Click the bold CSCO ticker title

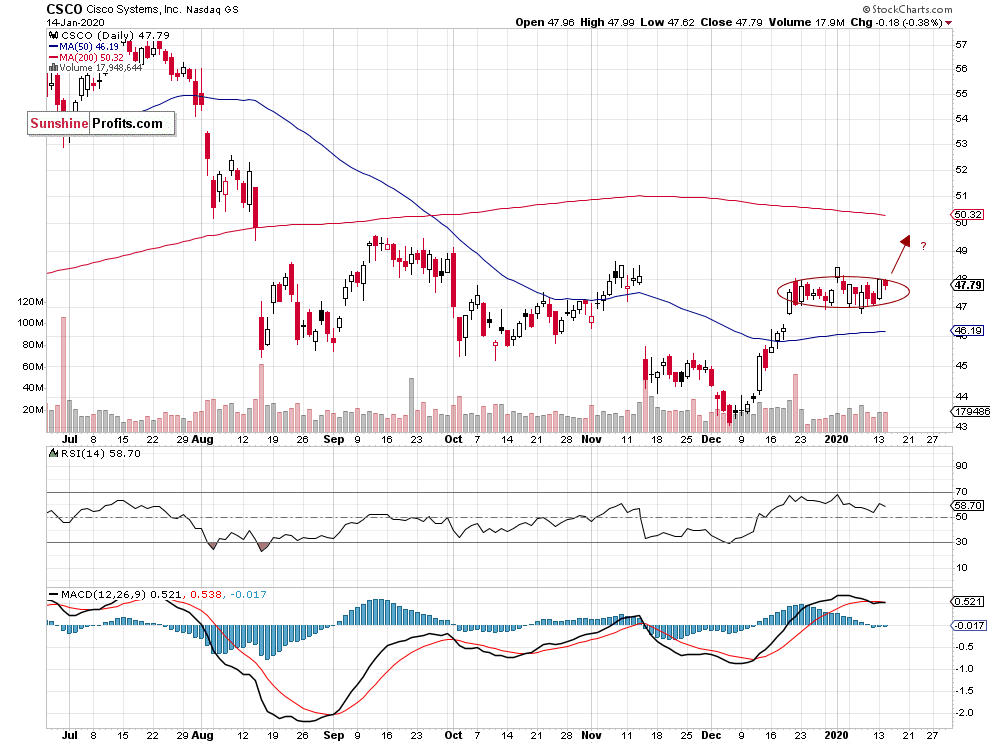64,9
